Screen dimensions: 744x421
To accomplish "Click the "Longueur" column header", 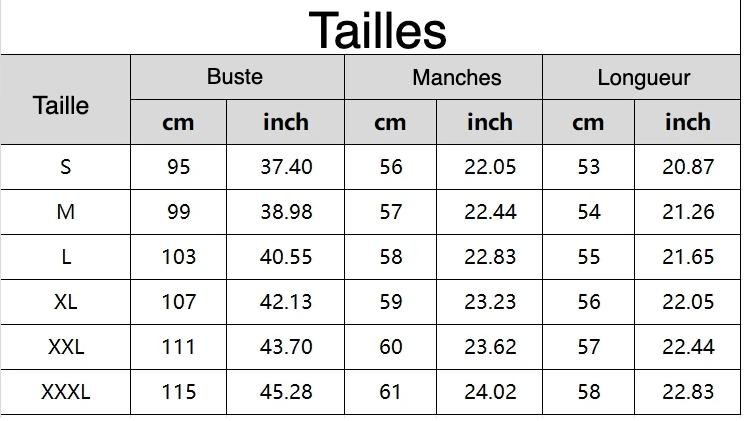I will pyautogui.click(x=644, y=78).
